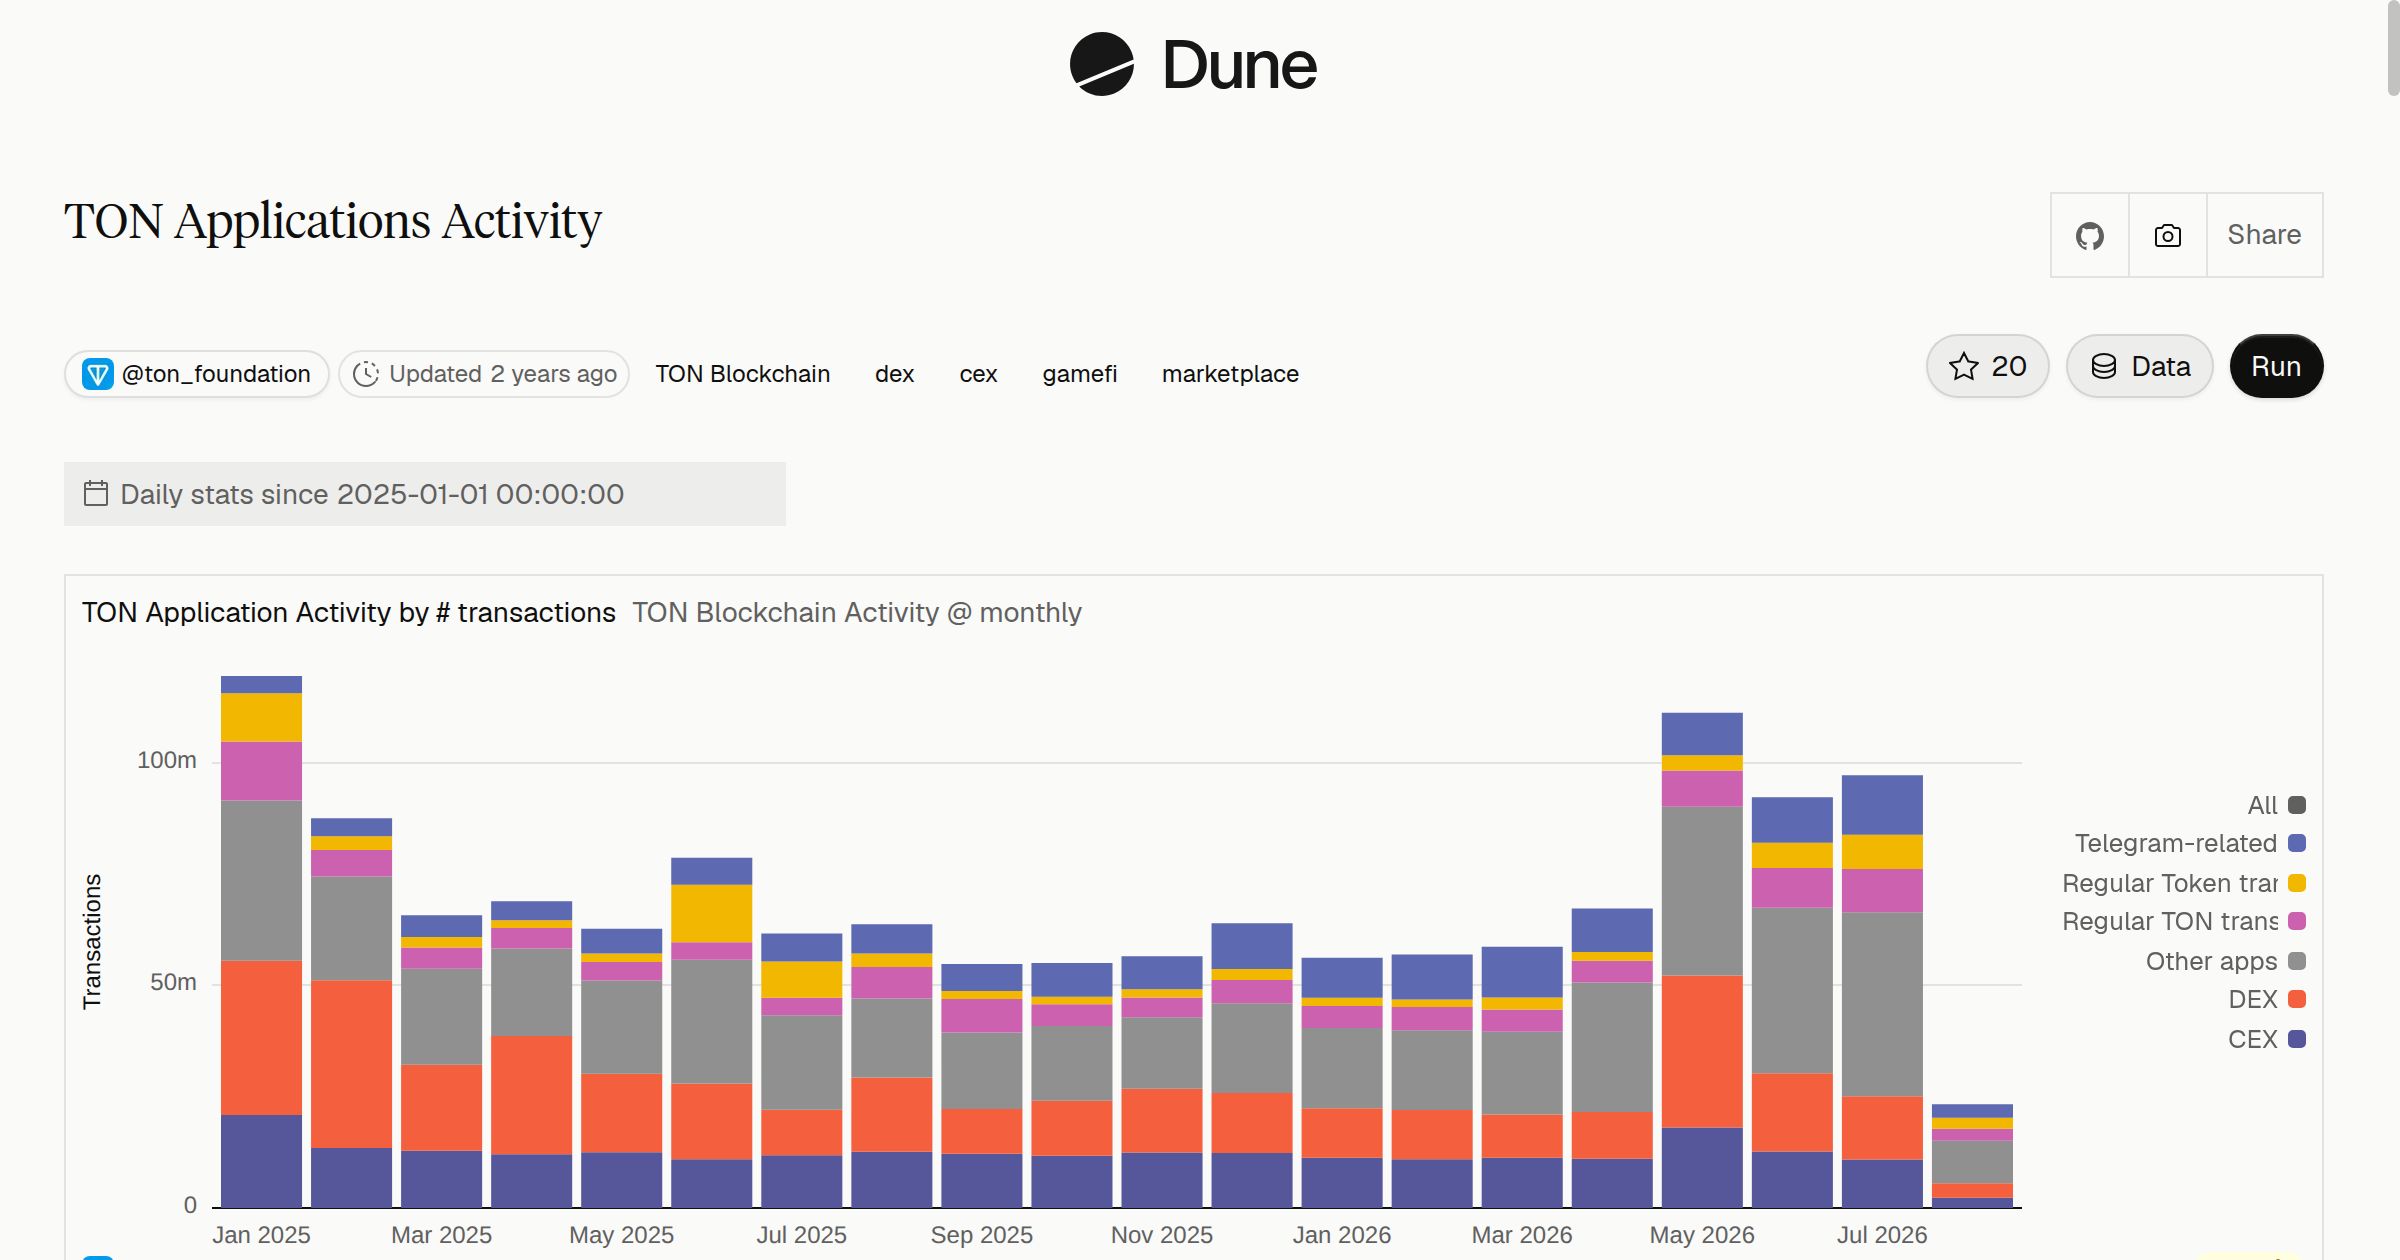Click the 100m y-axis label

point(167,760)
